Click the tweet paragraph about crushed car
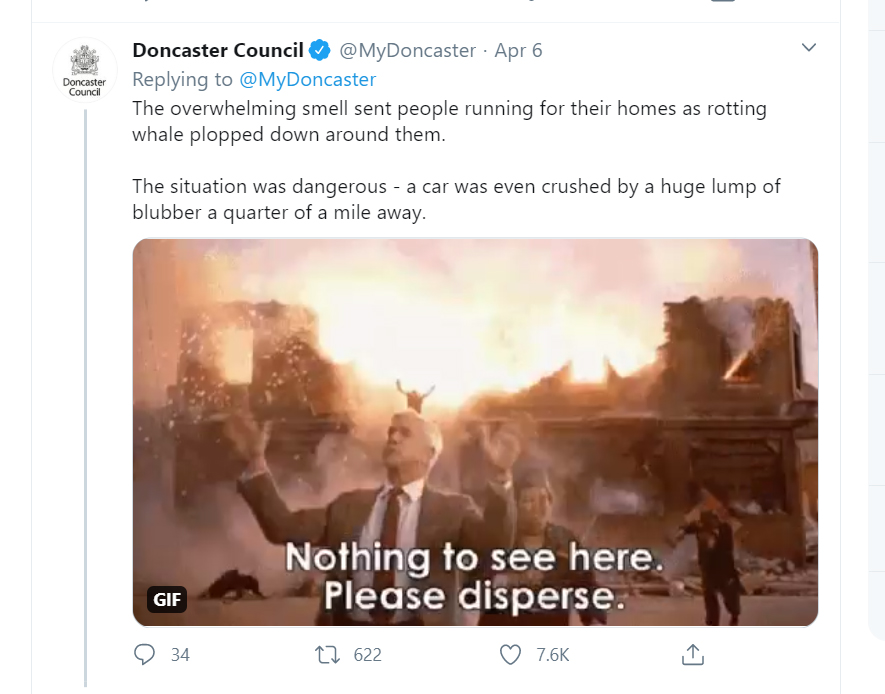The height and width of the screenshot is (694, 885). tap(456, 199)
